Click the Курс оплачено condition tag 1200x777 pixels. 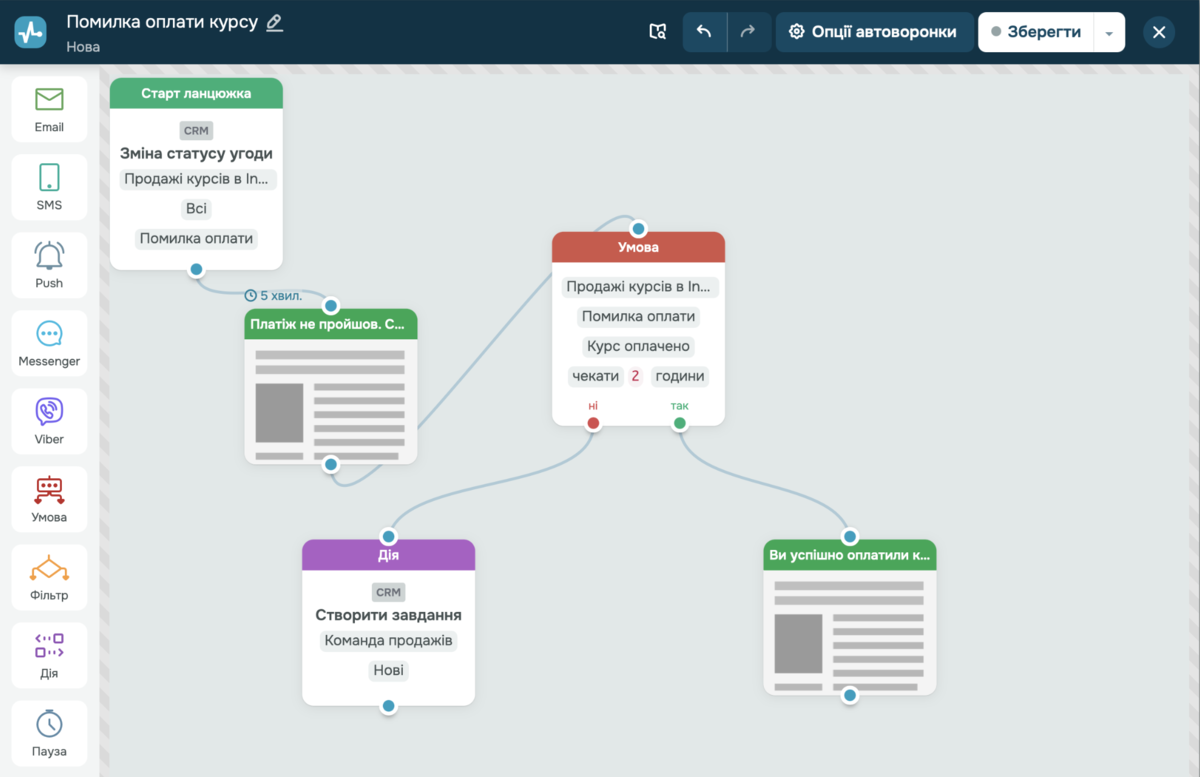(638, 346)
